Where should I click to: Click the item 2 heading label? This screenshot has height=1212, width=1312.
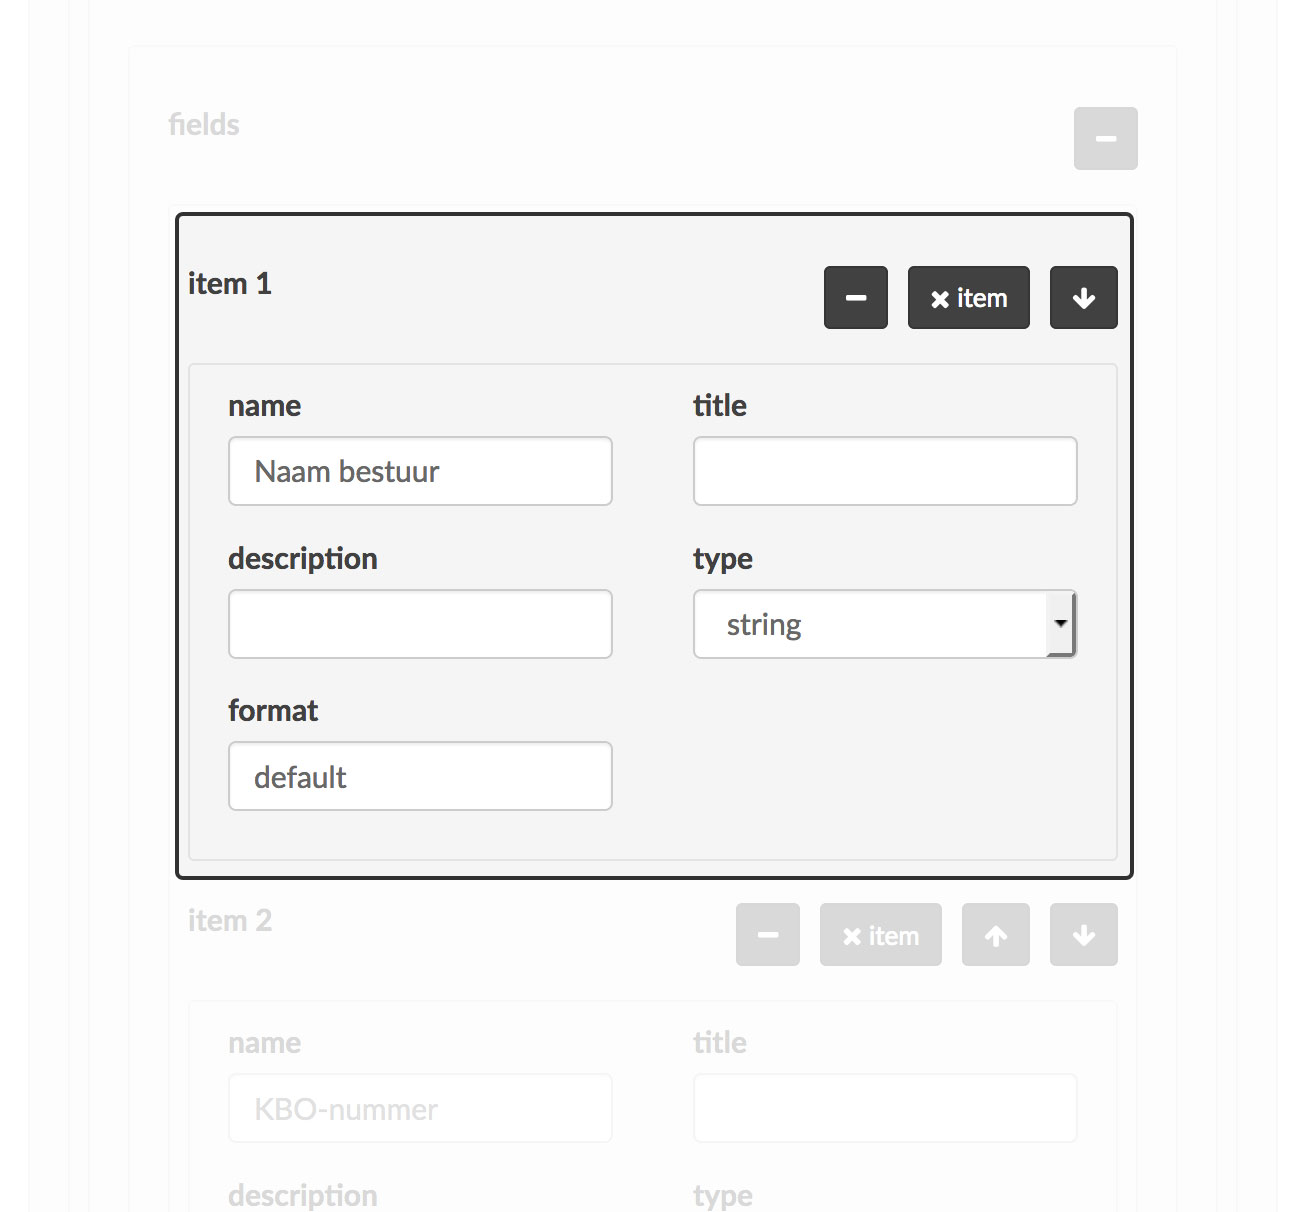pos(230,921)
